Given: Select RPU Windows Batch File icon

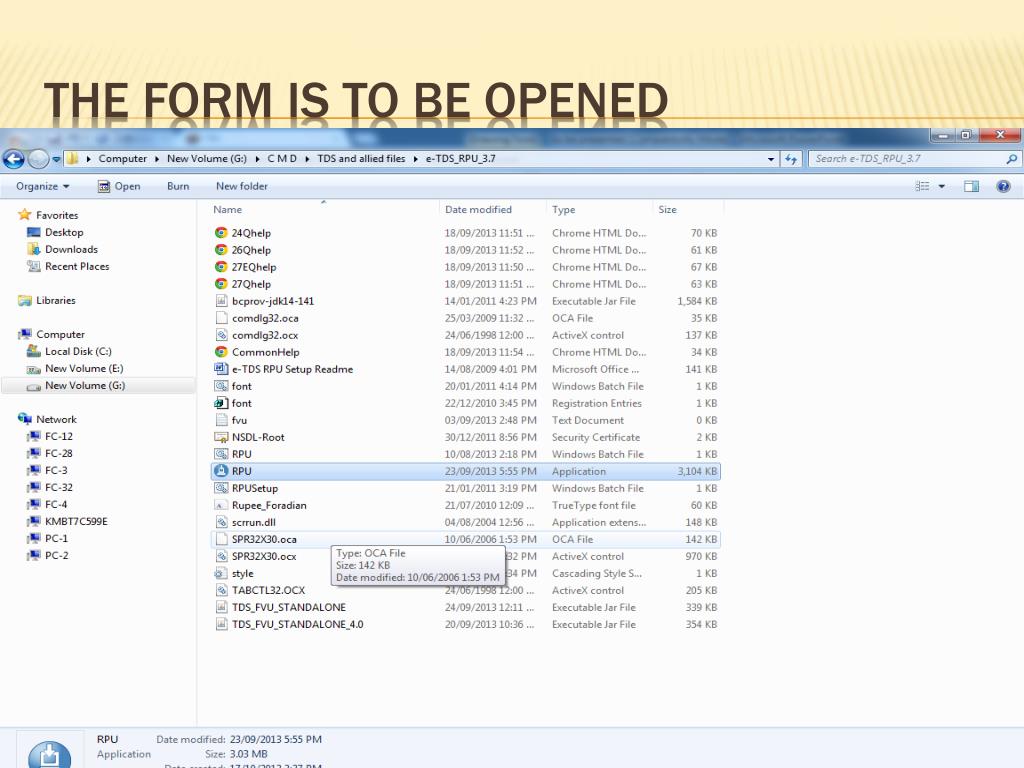Looking at the screenshot, I should 221,454.
